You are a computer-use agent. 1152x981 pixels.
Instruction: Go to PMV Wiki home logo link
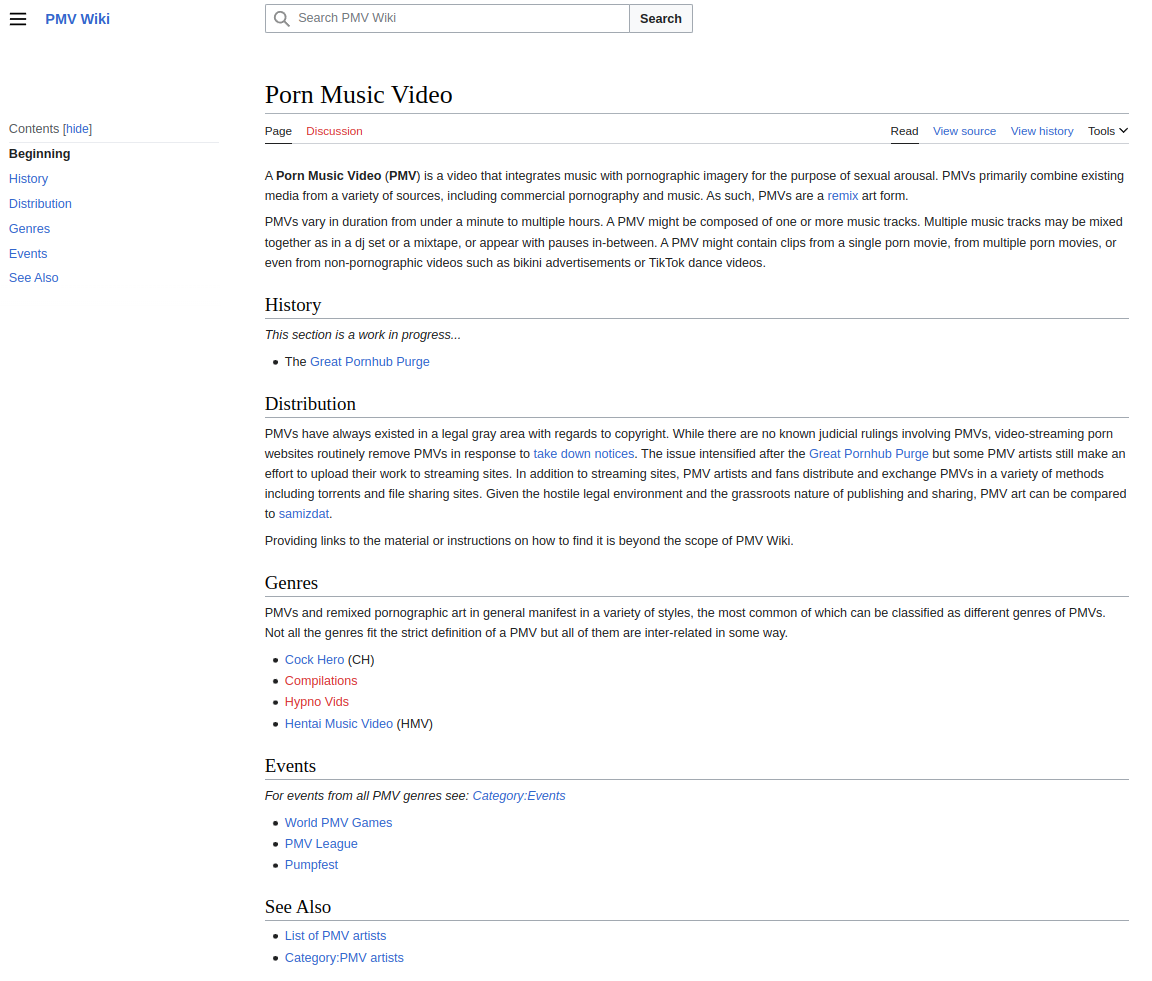77,19
